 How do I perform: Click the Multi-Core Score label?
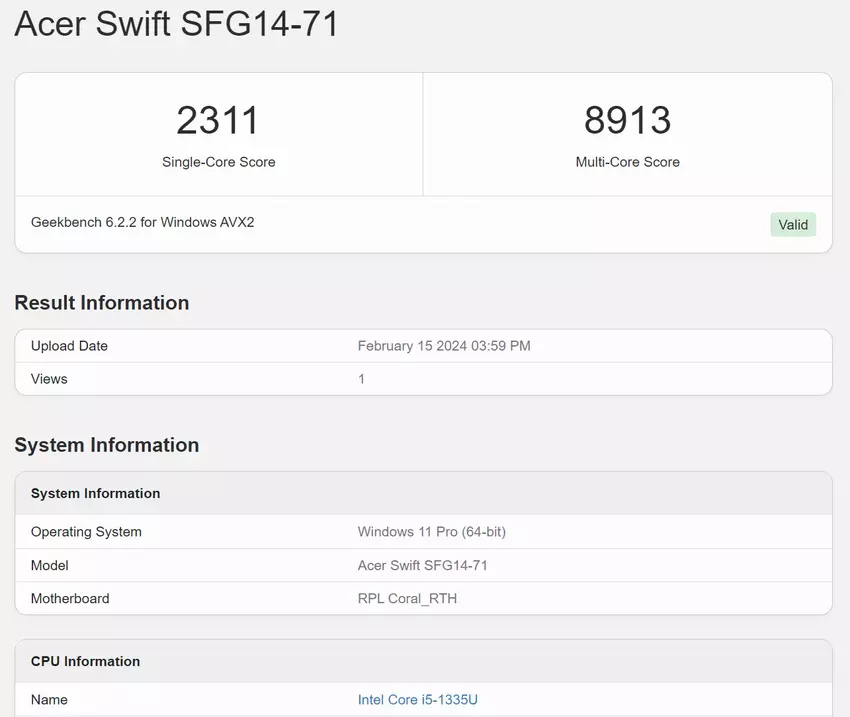pyautogui.click(x=627, y=162)
